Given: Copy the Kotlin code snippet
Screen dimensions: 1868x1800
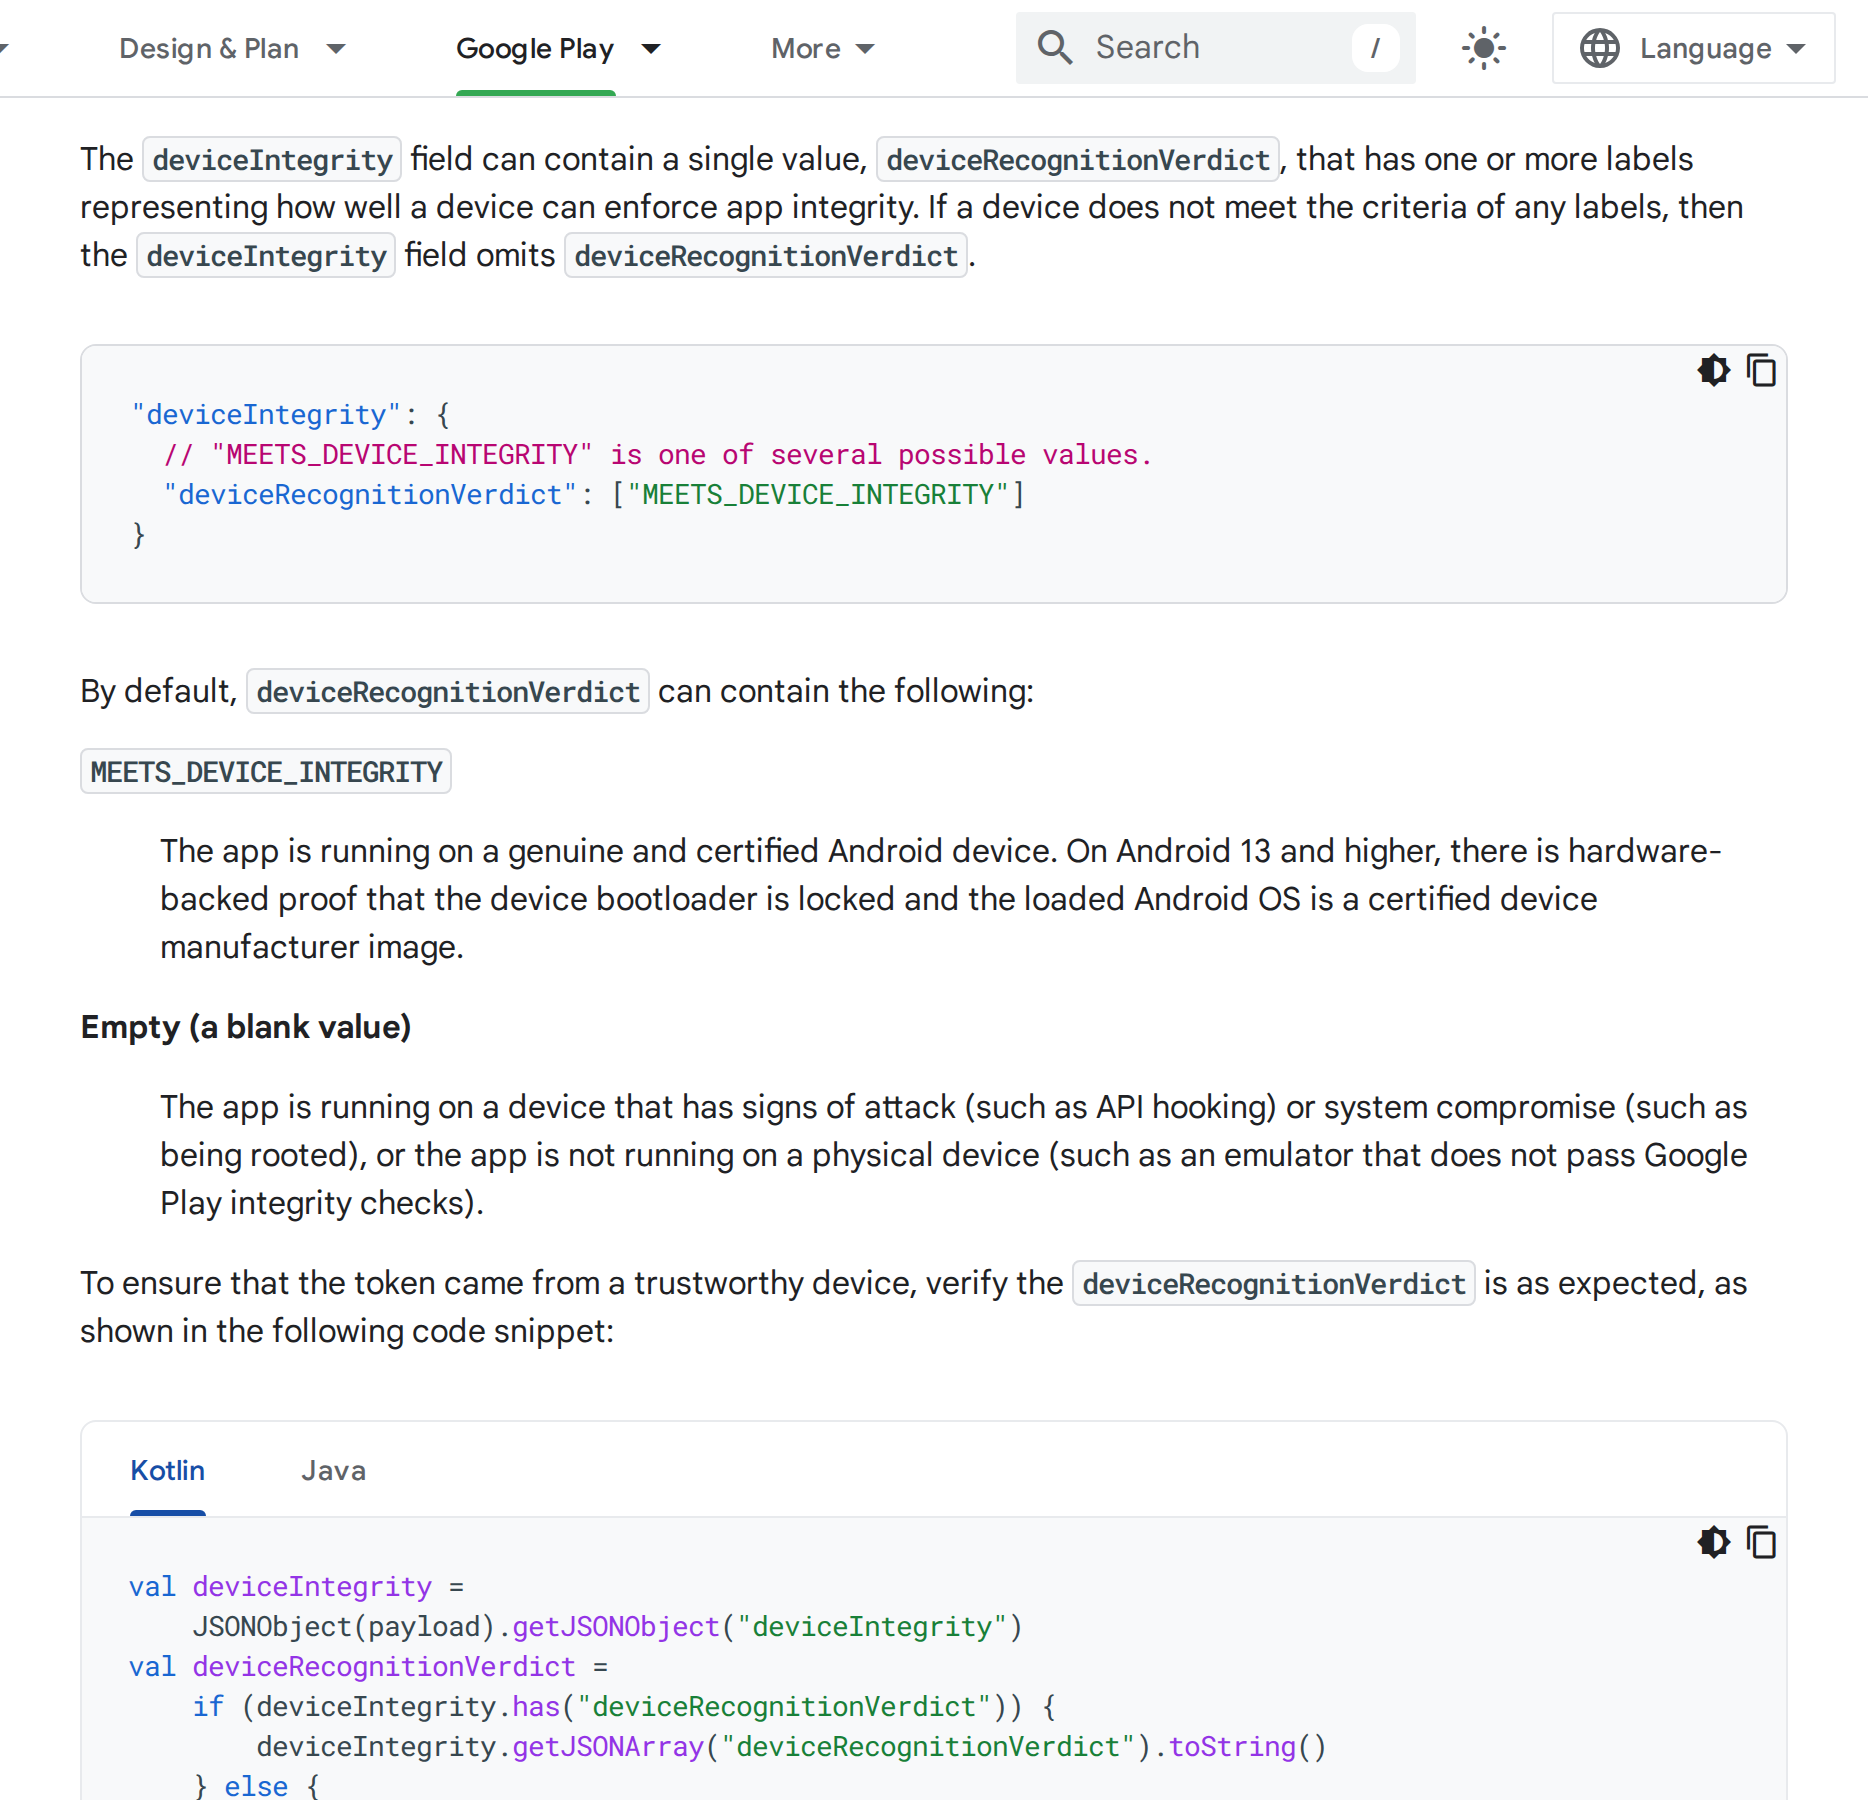Looking at the screenshot, I should 1761,1543.
